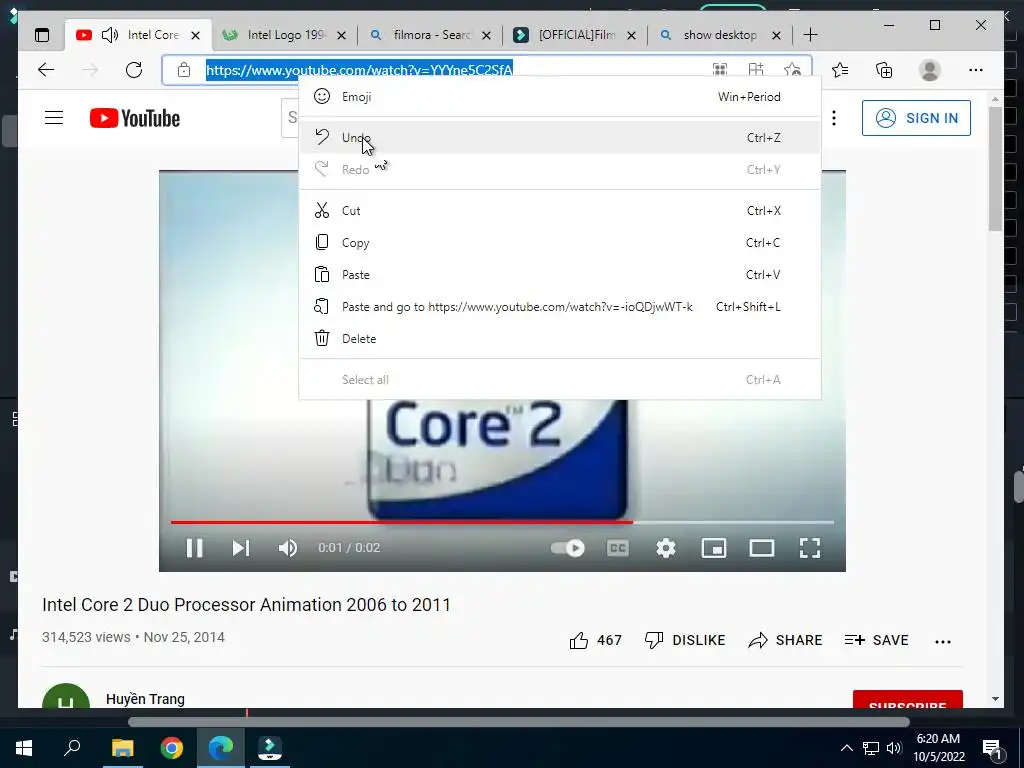Viewport: 1024px width, 768px height.
Task: Go back to the previous page
Action: pos(46,70)
